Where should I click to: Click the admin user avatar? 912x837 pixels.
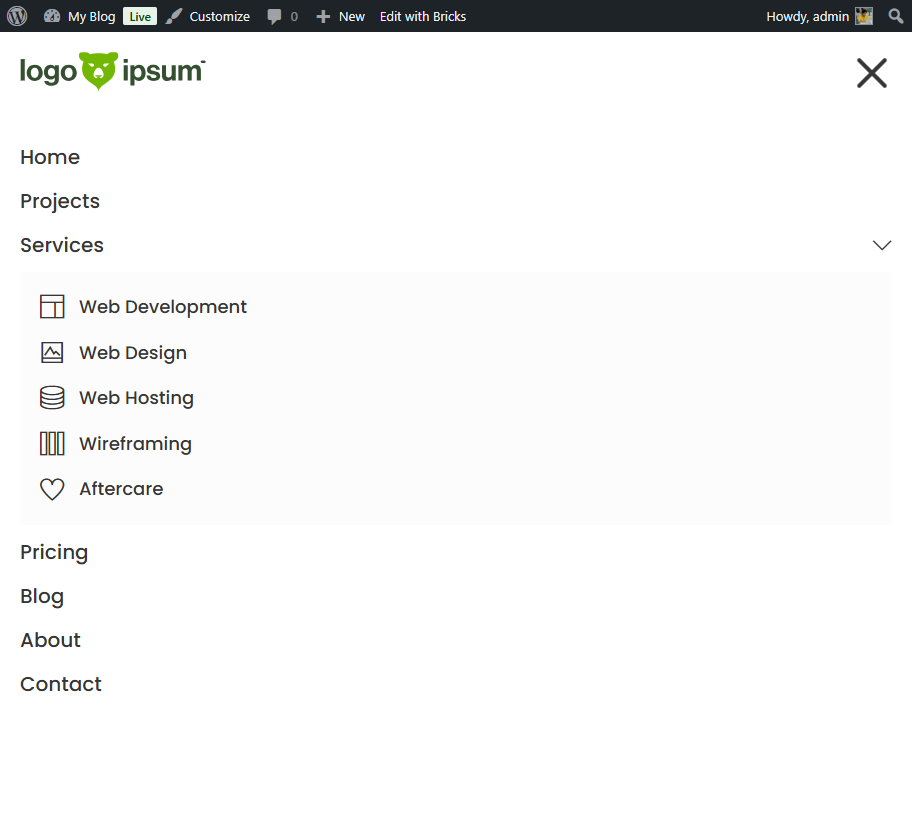[864, 16]
